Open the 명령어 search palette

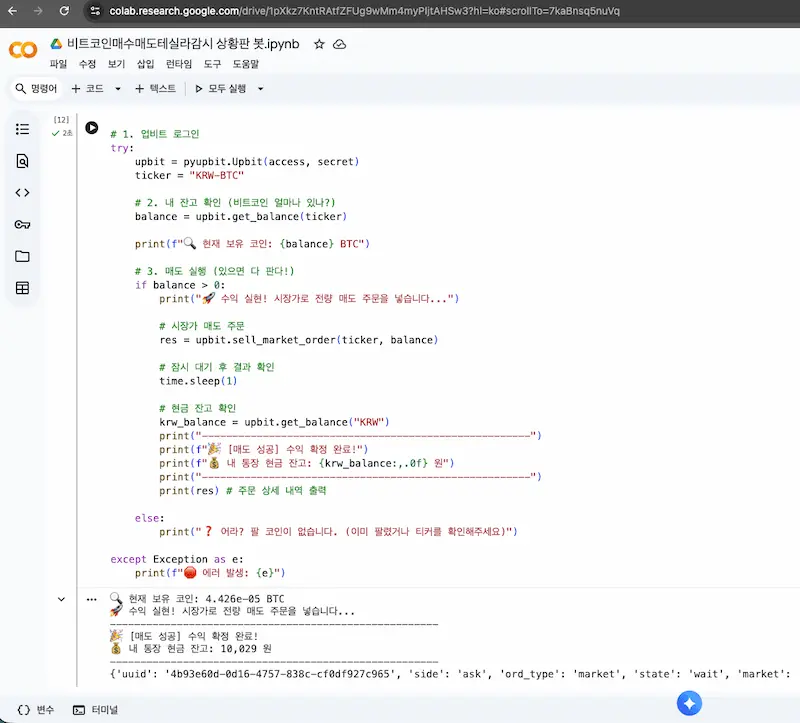tap(36, 88)
